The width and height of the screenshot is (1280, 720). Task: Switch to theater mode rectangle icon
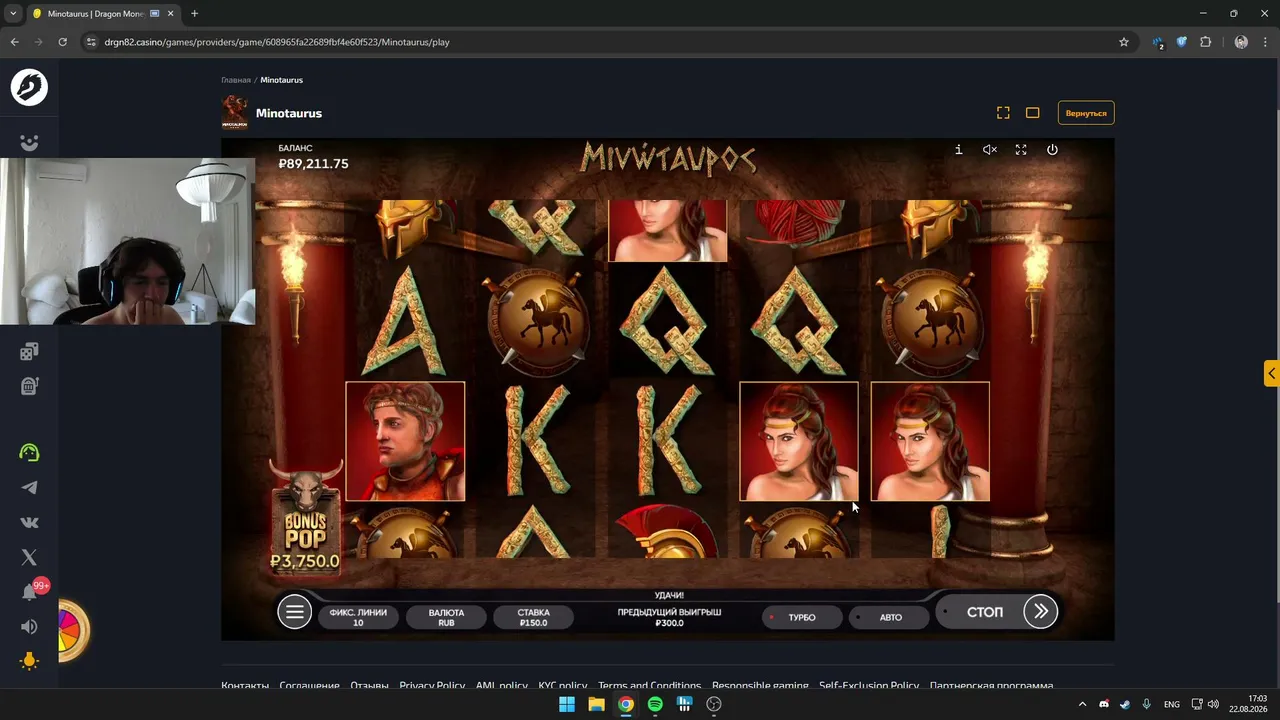1033,113
